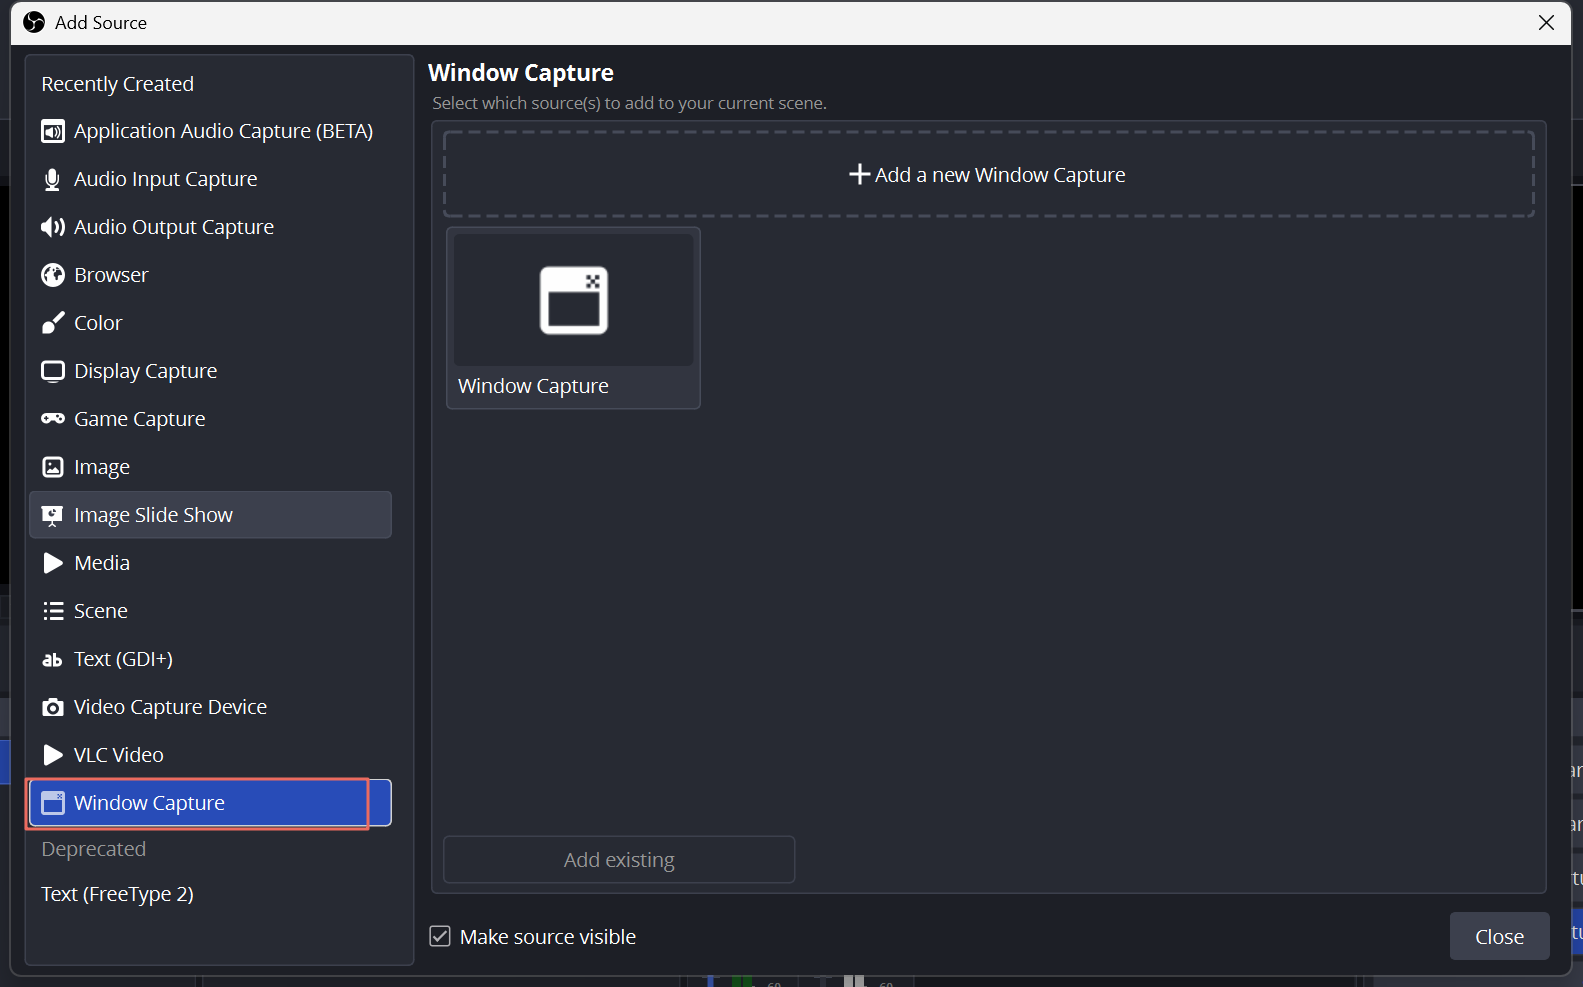Screen dimensions: 1583x987
Task: Click the Window Capture sidebar icon
Action: (x=53, y=803)
